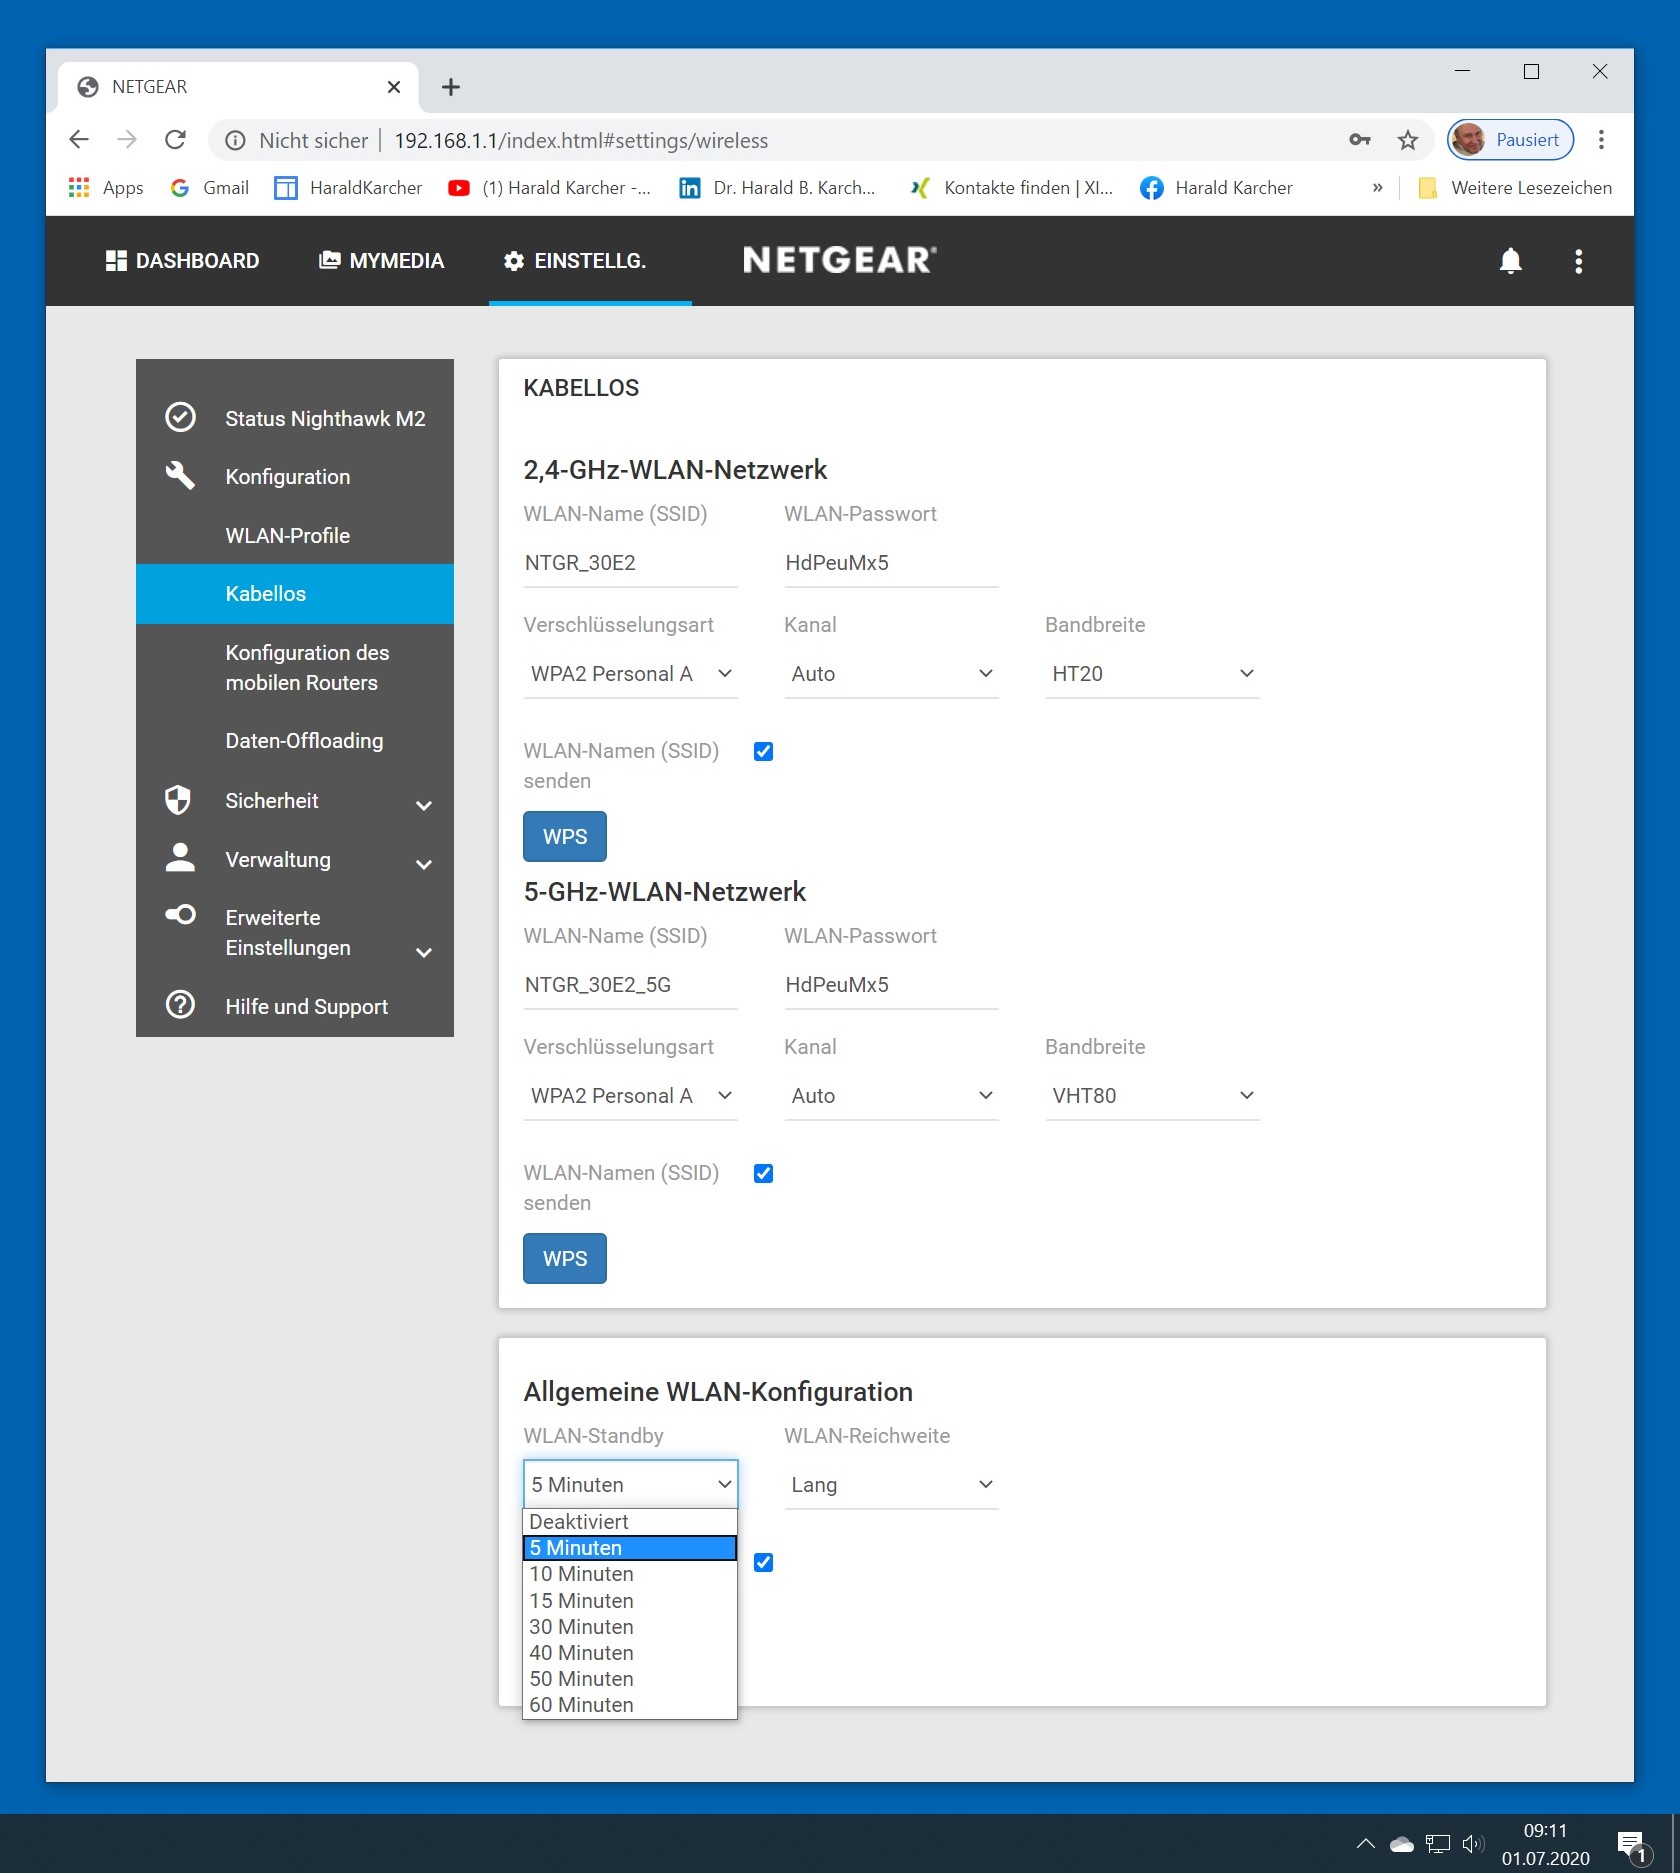Open Windows notification center in taskbar
The height and width of the screenshot is (1873, 1680).
click(x=1631, y=1845)
